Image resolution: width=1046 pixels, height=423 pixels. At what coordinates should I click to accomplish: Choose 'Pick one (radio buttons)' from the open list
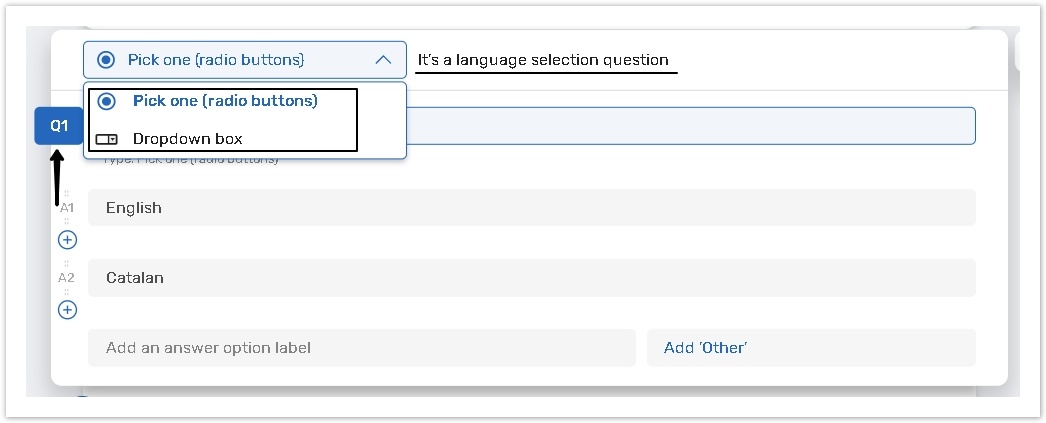tap(225, 101)
